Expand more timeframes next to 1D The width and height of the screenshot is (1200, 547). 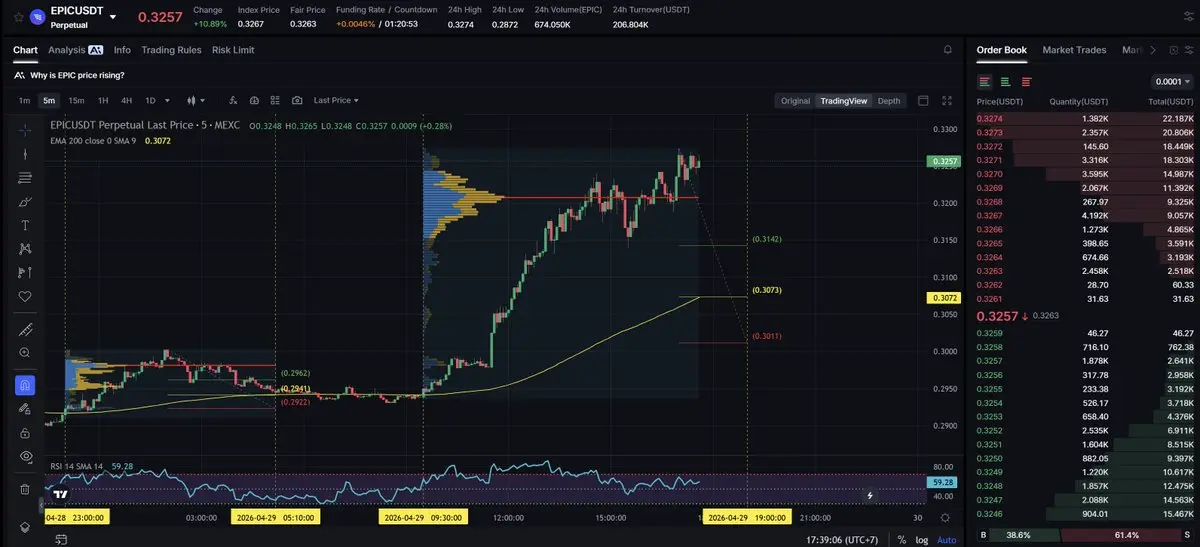point(166,100)
